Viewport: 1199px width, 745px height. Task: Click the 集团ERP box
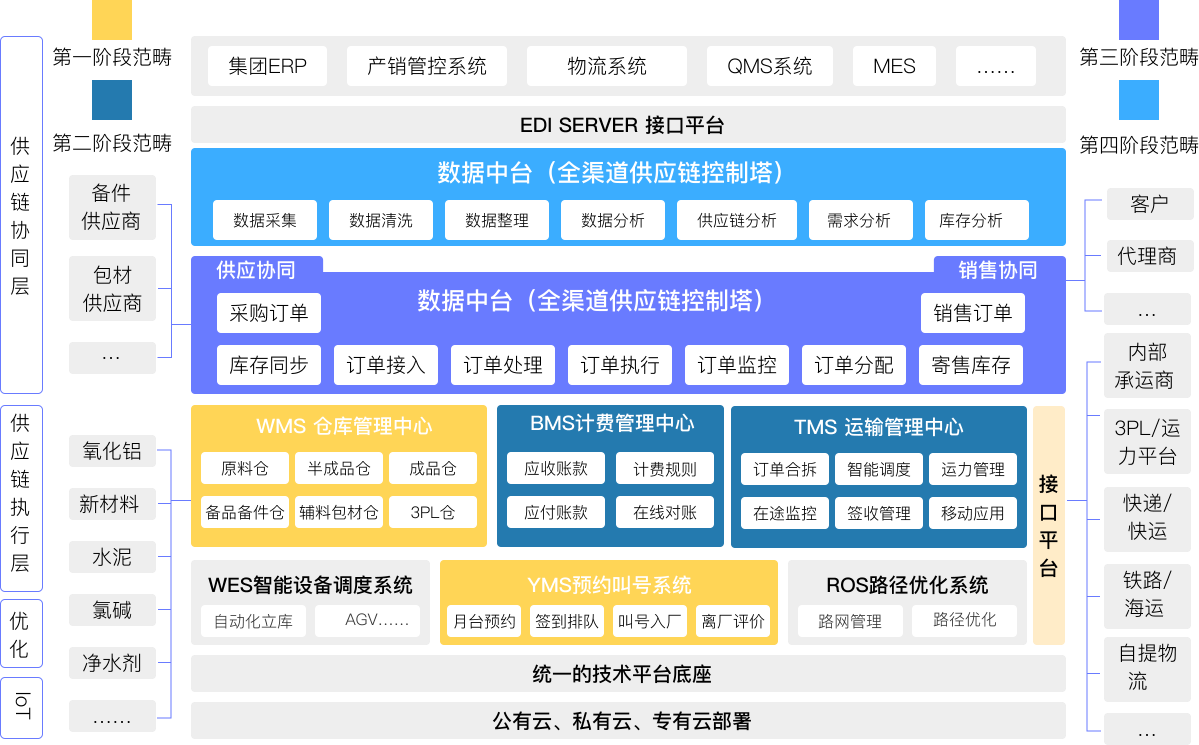267,67
